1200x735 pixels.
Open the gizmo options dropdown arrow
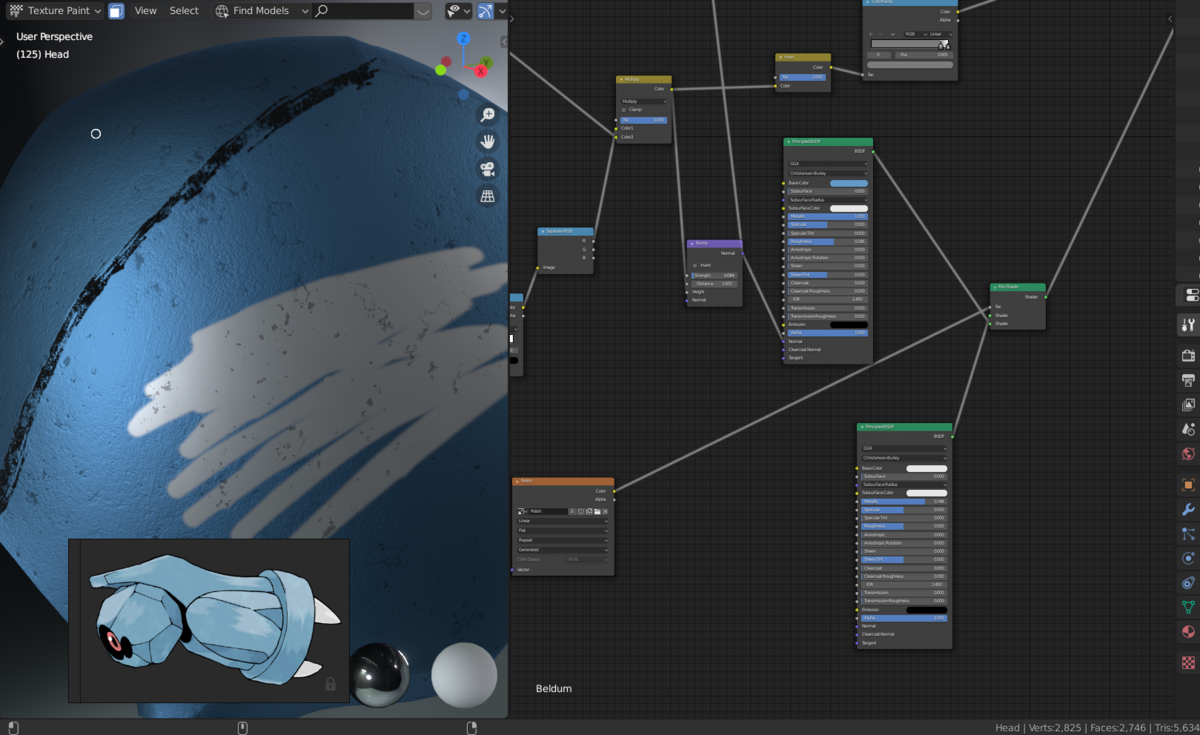(502, 11)
